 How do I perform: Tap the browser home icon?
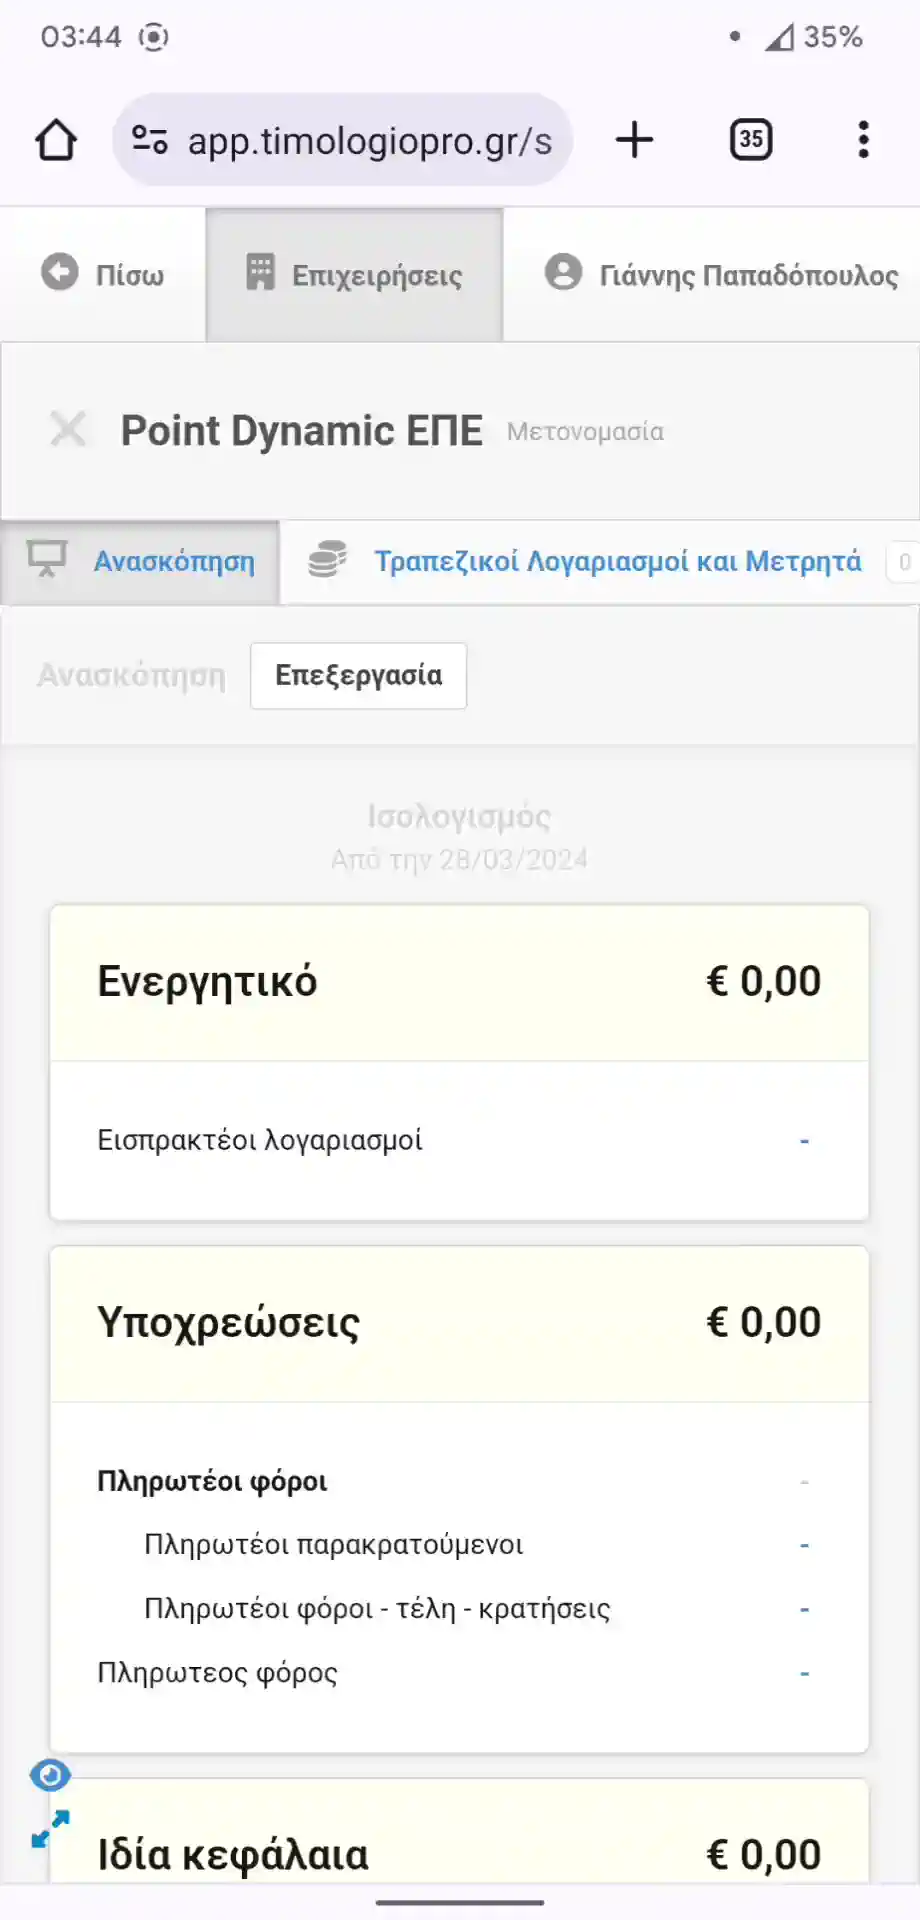pyautogui.click(x=56, y=140)
